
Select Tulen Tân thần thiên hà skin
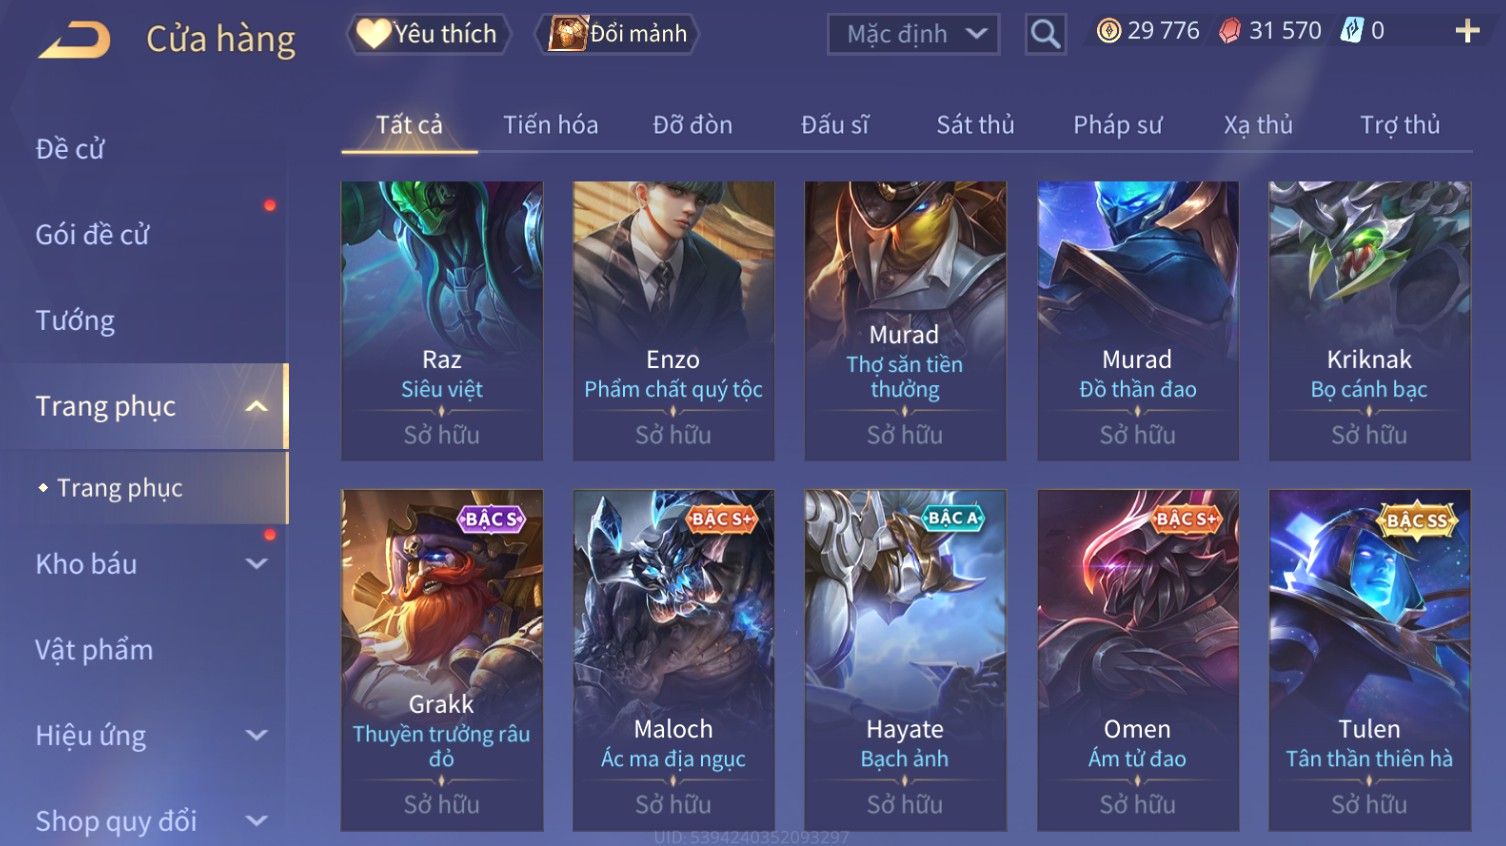[x=1369, y=660]
